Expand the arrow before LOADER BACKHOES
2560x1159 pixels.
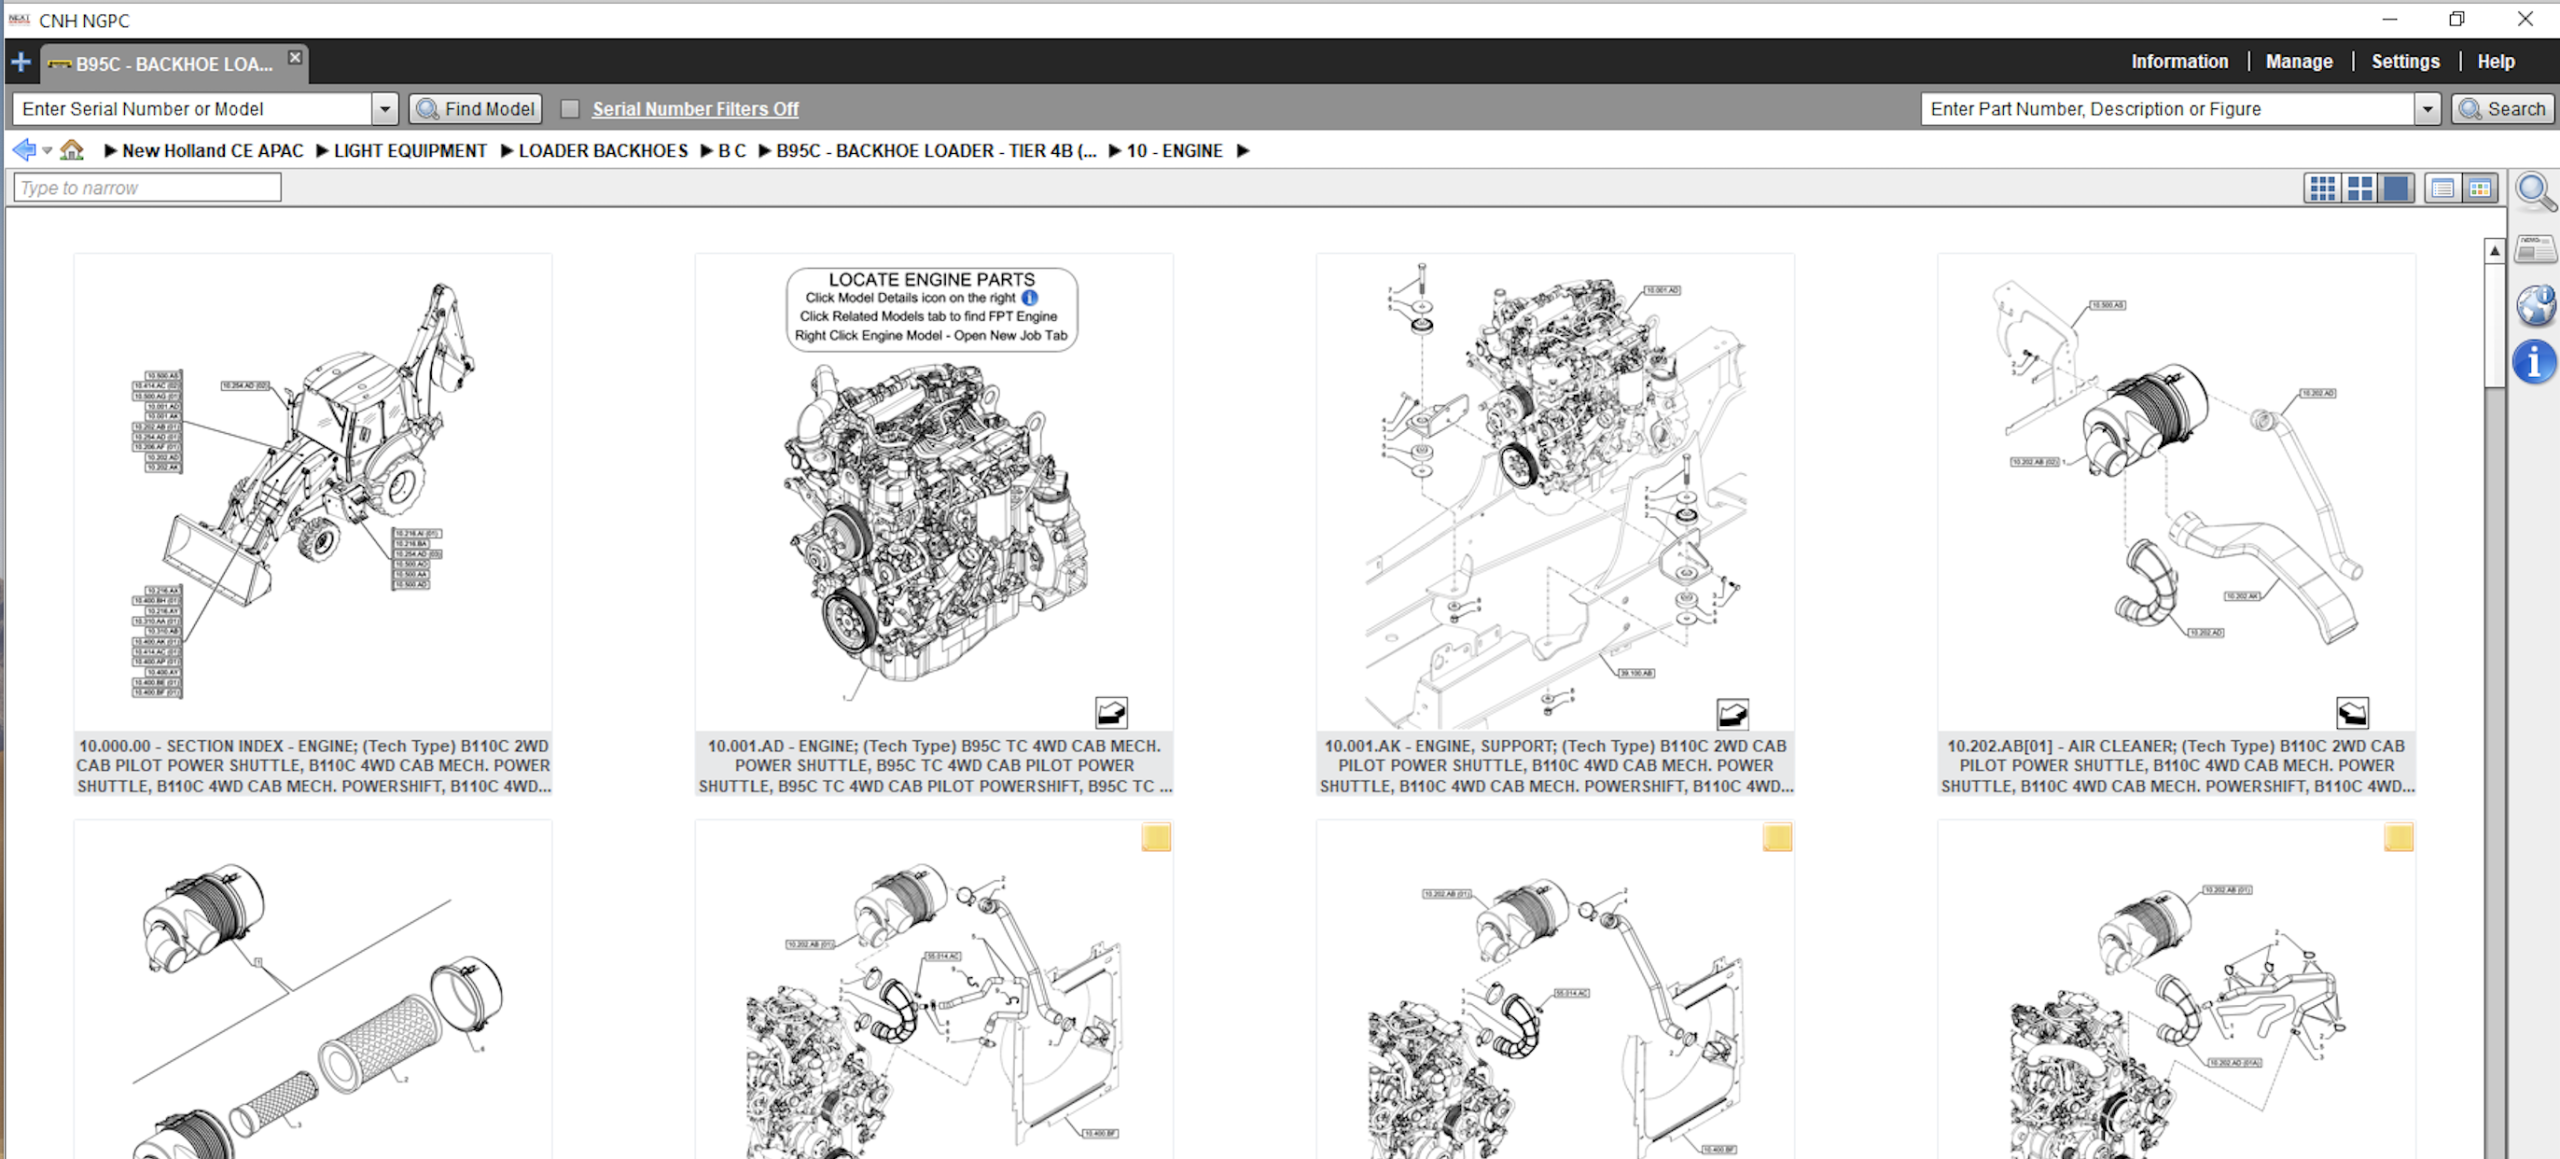click(x=506, y=151)
